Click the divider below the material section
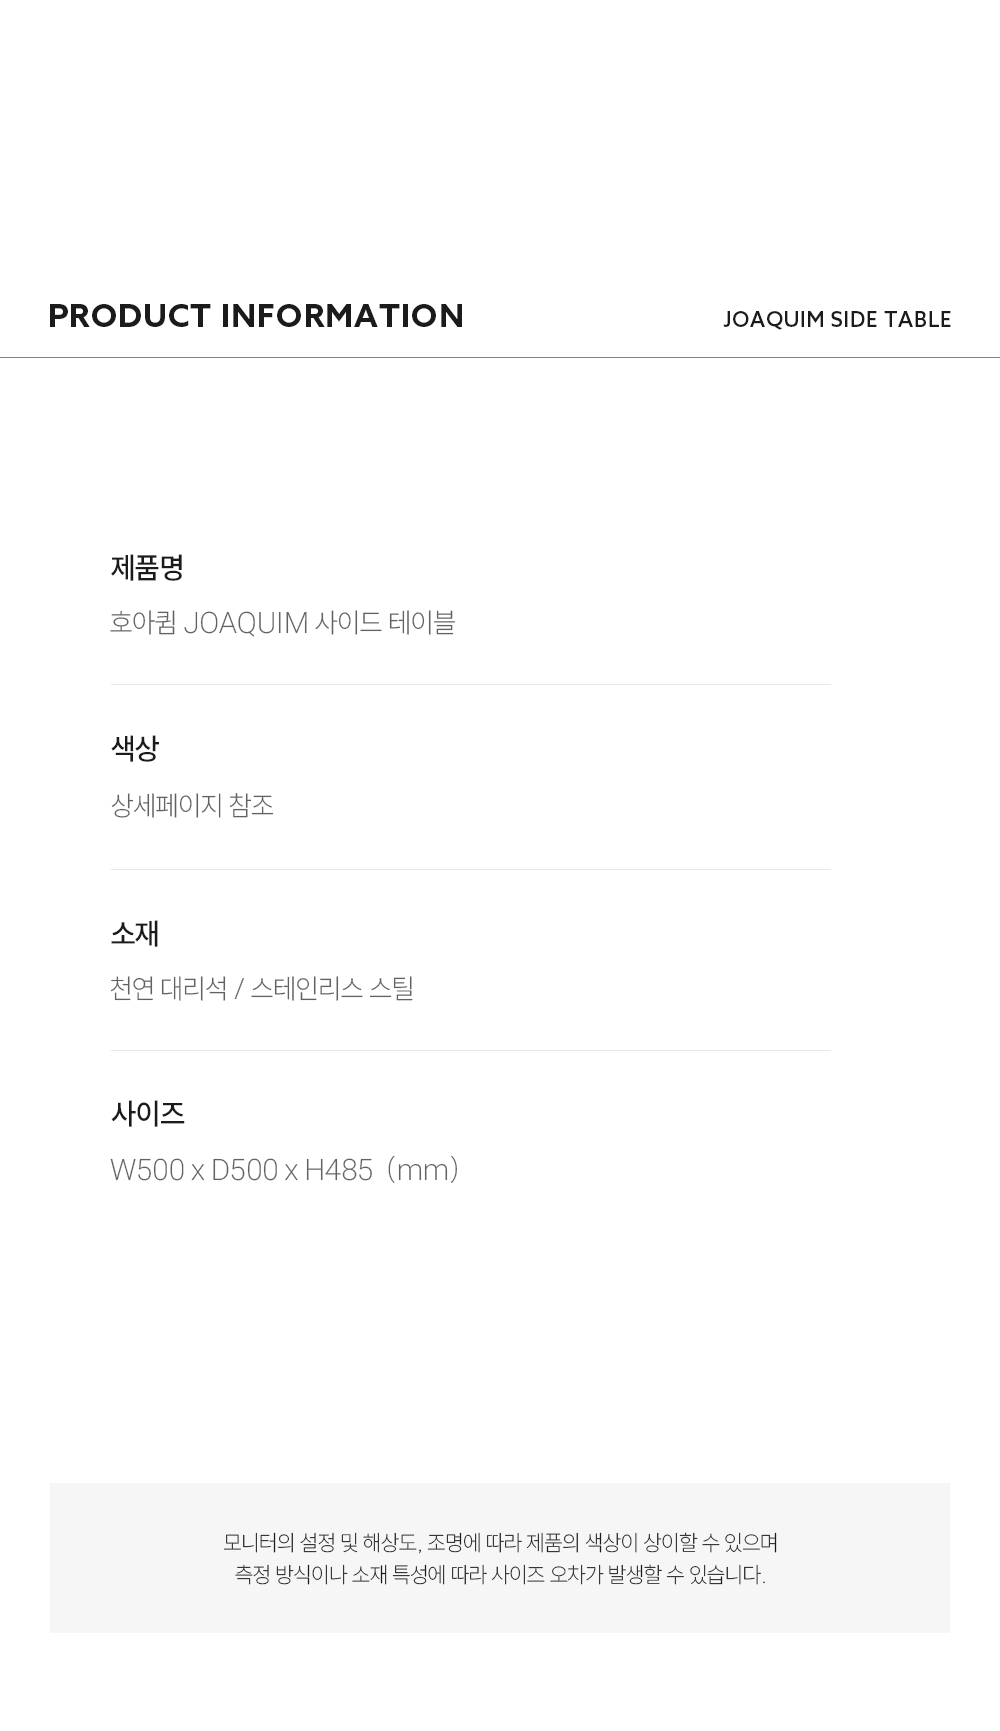Viewport: 1000px width, 1731px height. point(471,1050)
